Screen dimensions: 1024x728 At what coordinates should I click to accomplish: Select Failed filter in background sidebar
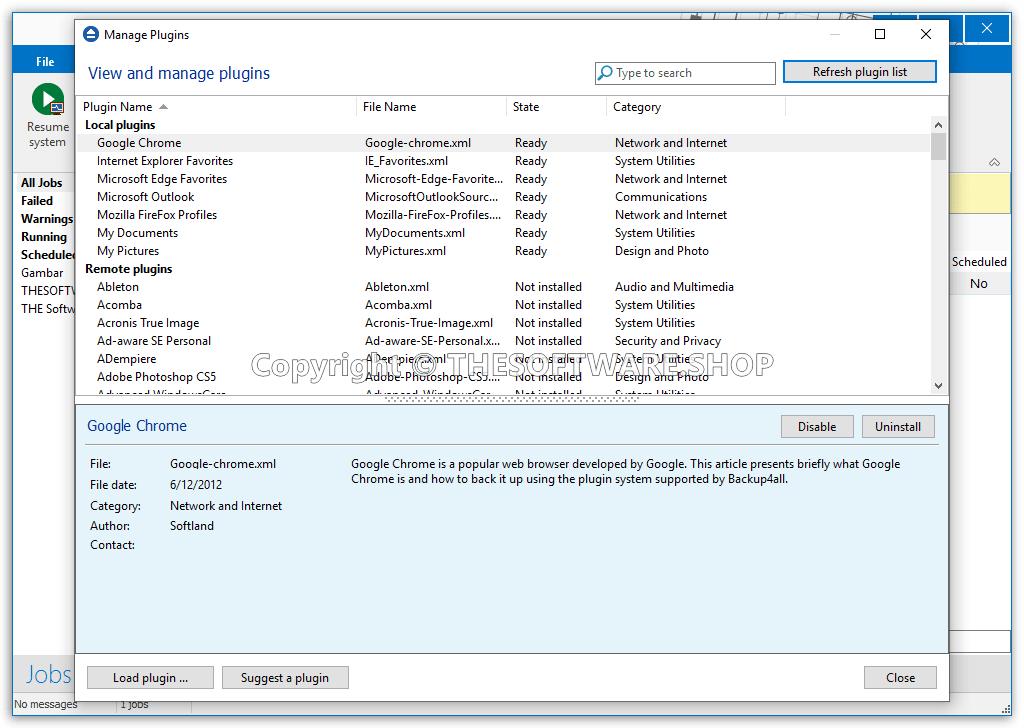pyautogui.click(x=37, y=201)
